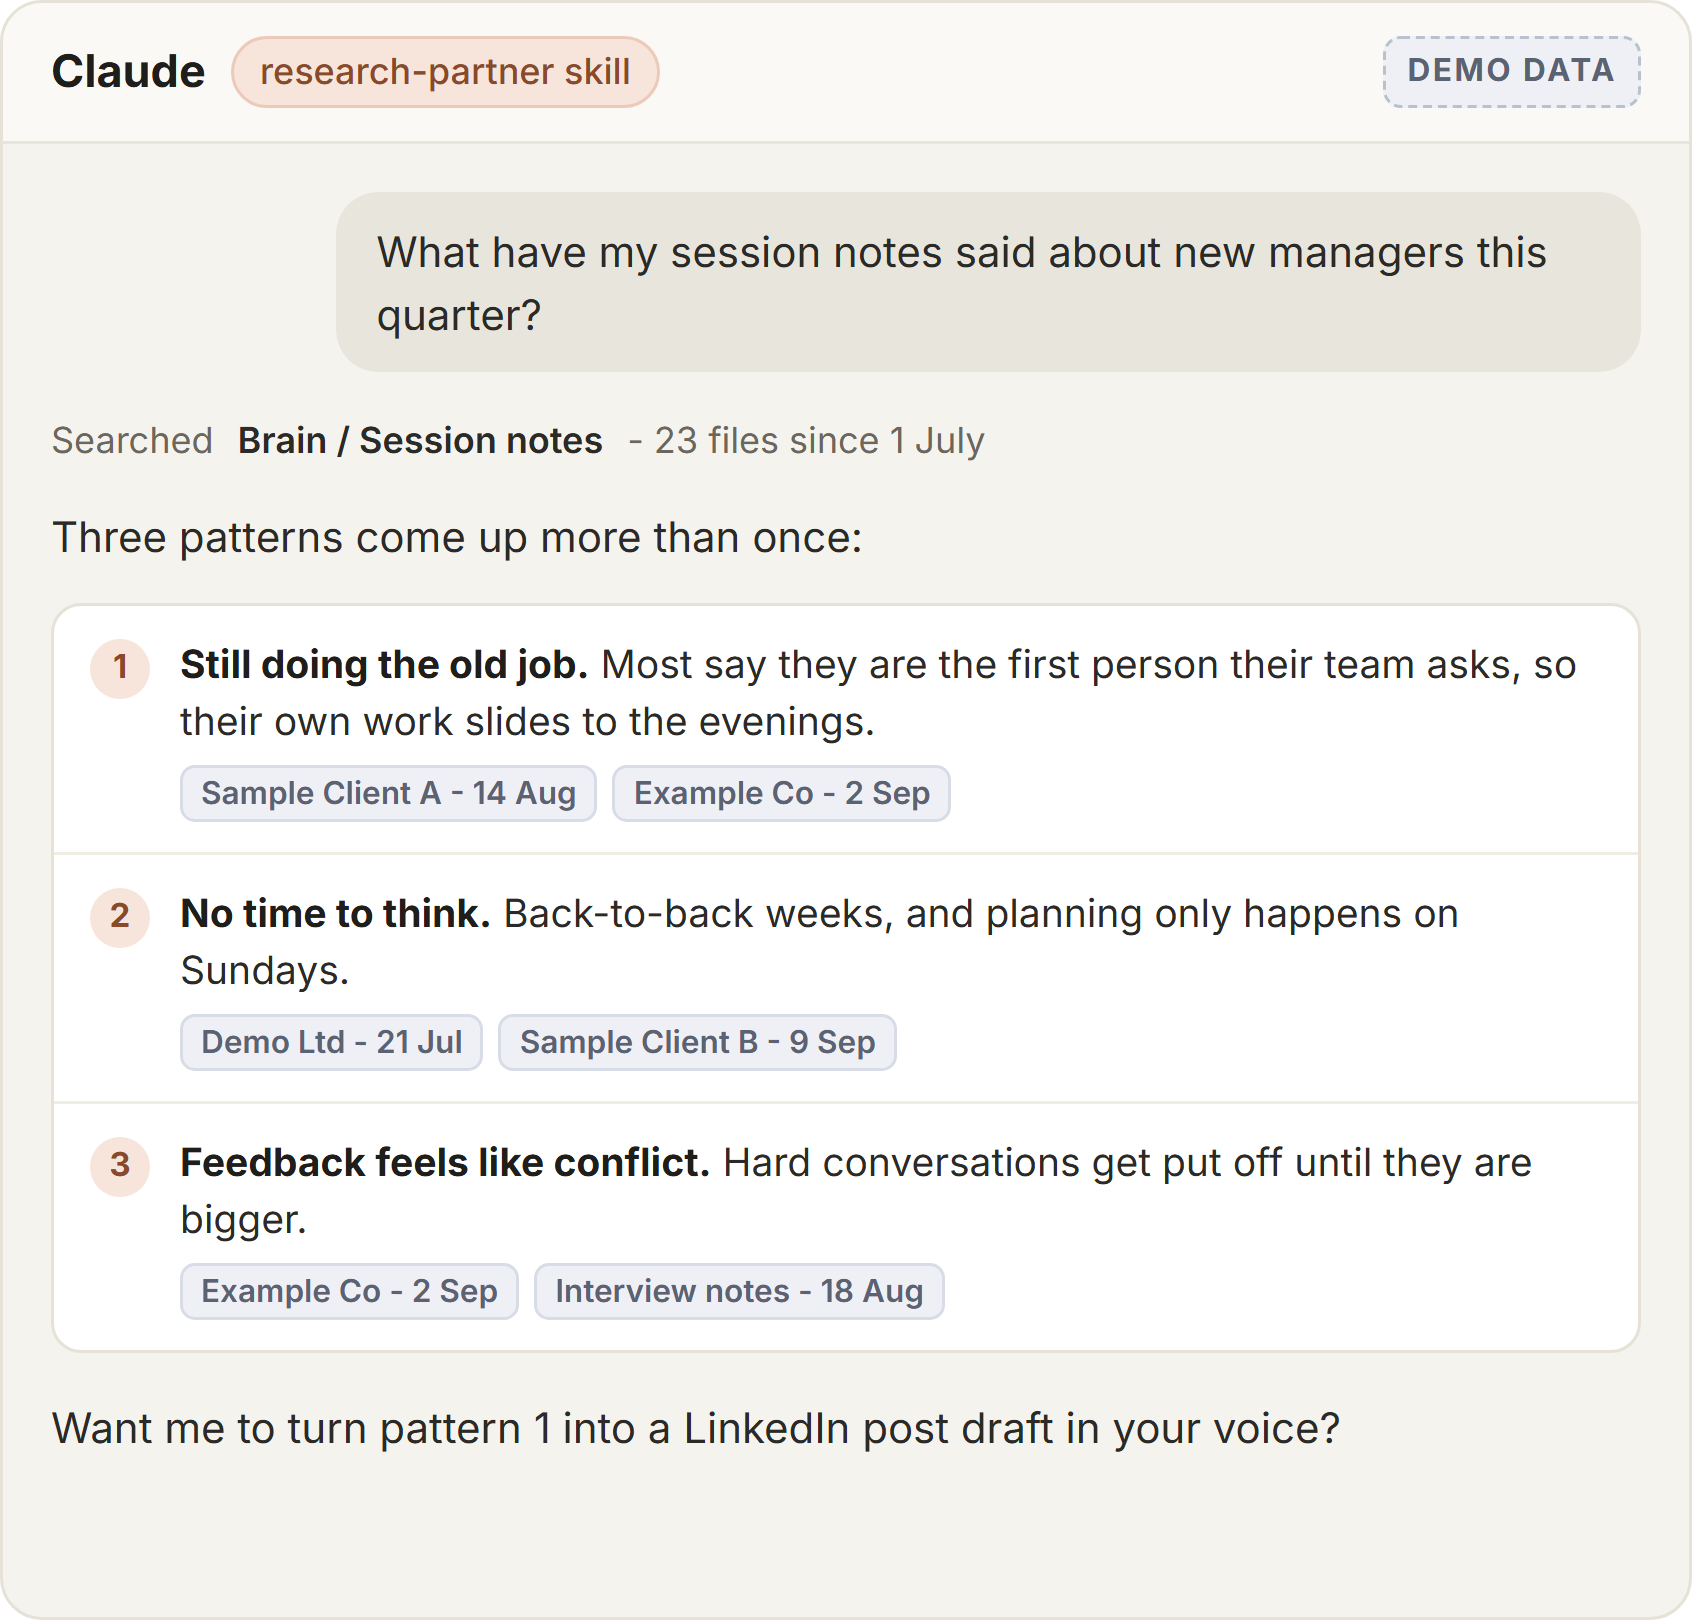Screen dimensions: 1692x1620
Task: Click the number 2 pattern badge
Action: tap(120, 917)
